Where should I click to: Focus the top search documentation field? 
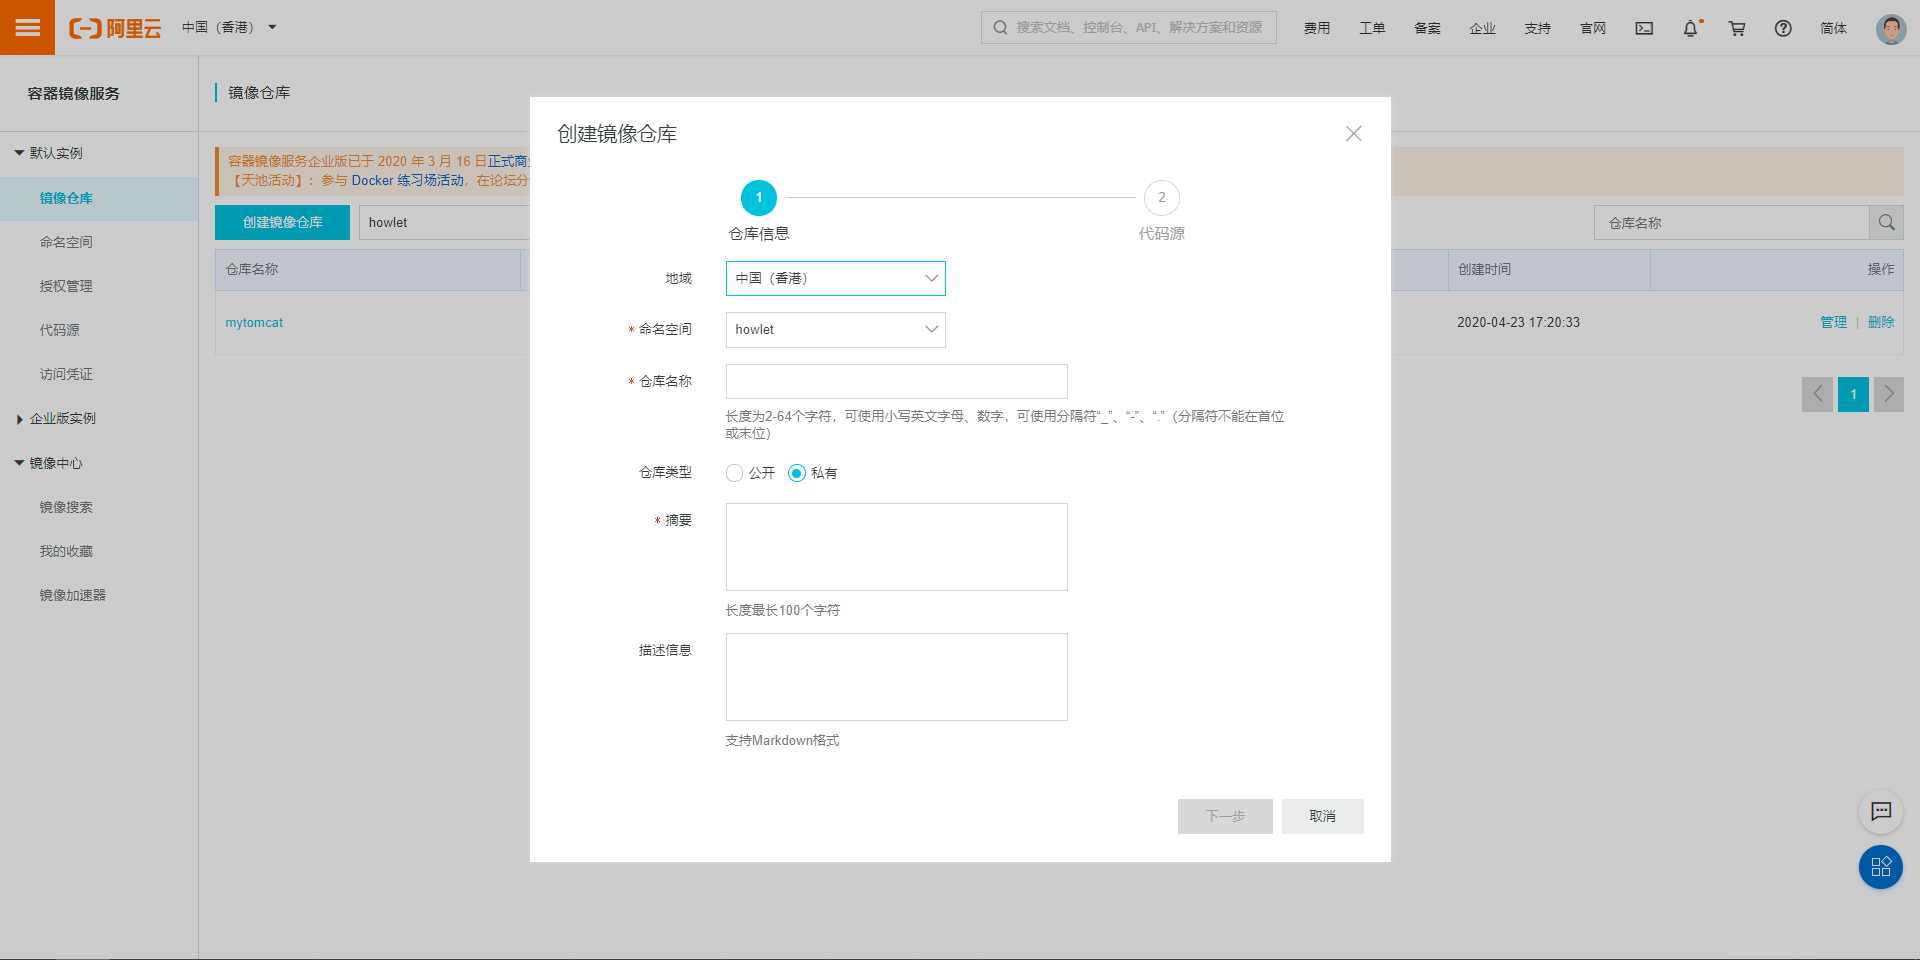point(1128,28)
